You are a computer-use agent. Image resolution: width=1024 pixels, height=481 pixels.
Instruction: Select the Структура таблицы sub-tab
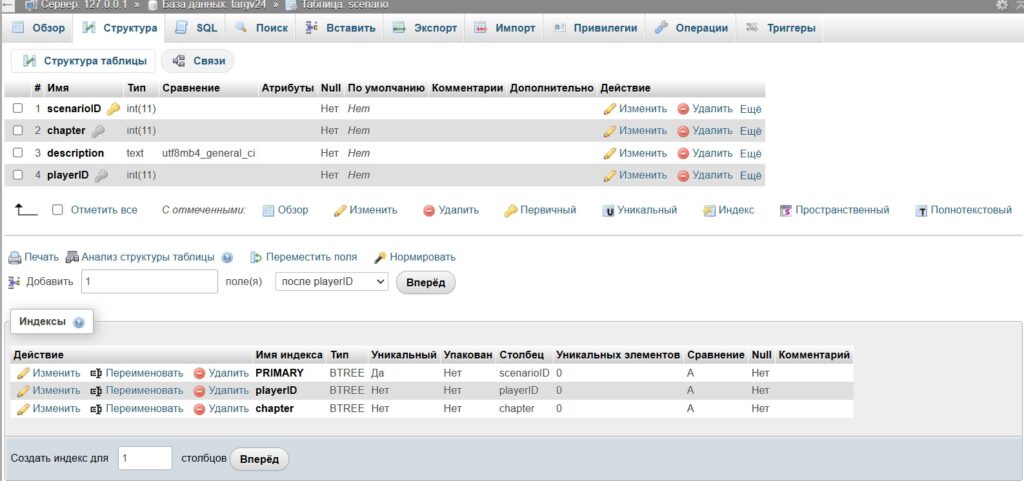click(84, 61)
